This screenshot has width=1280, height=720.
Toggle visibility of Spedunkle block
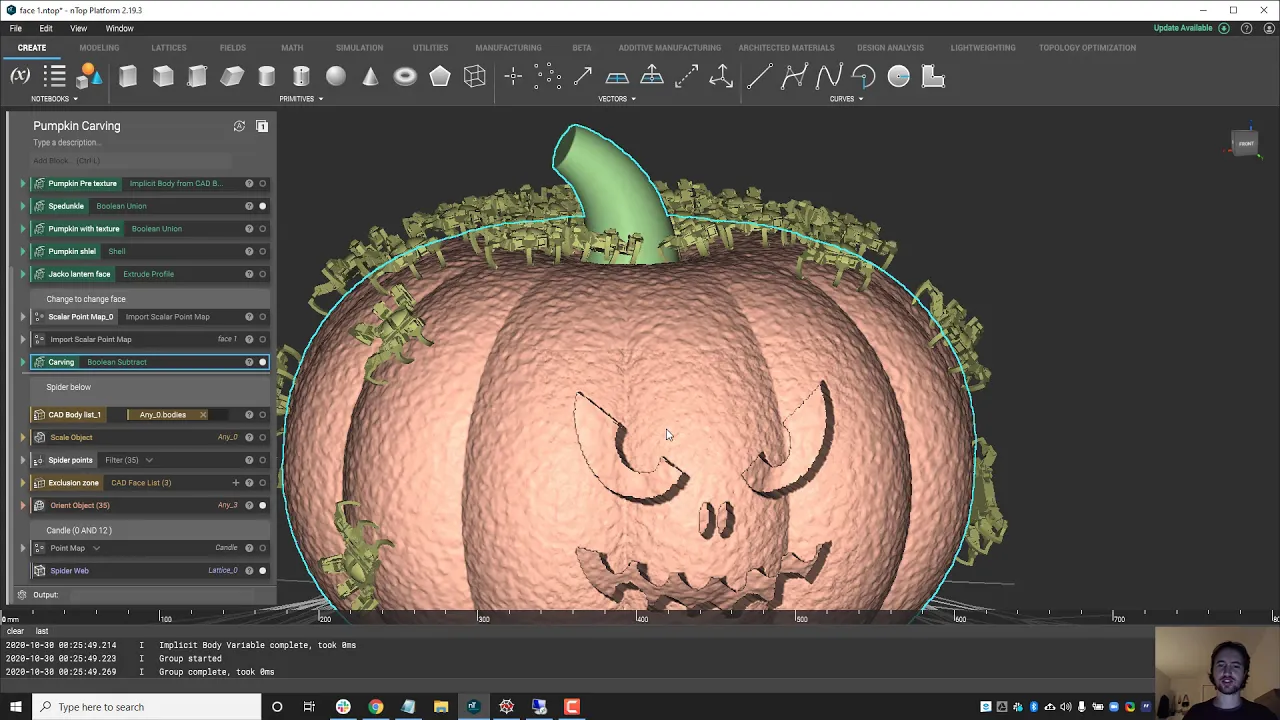pos(263,206)
